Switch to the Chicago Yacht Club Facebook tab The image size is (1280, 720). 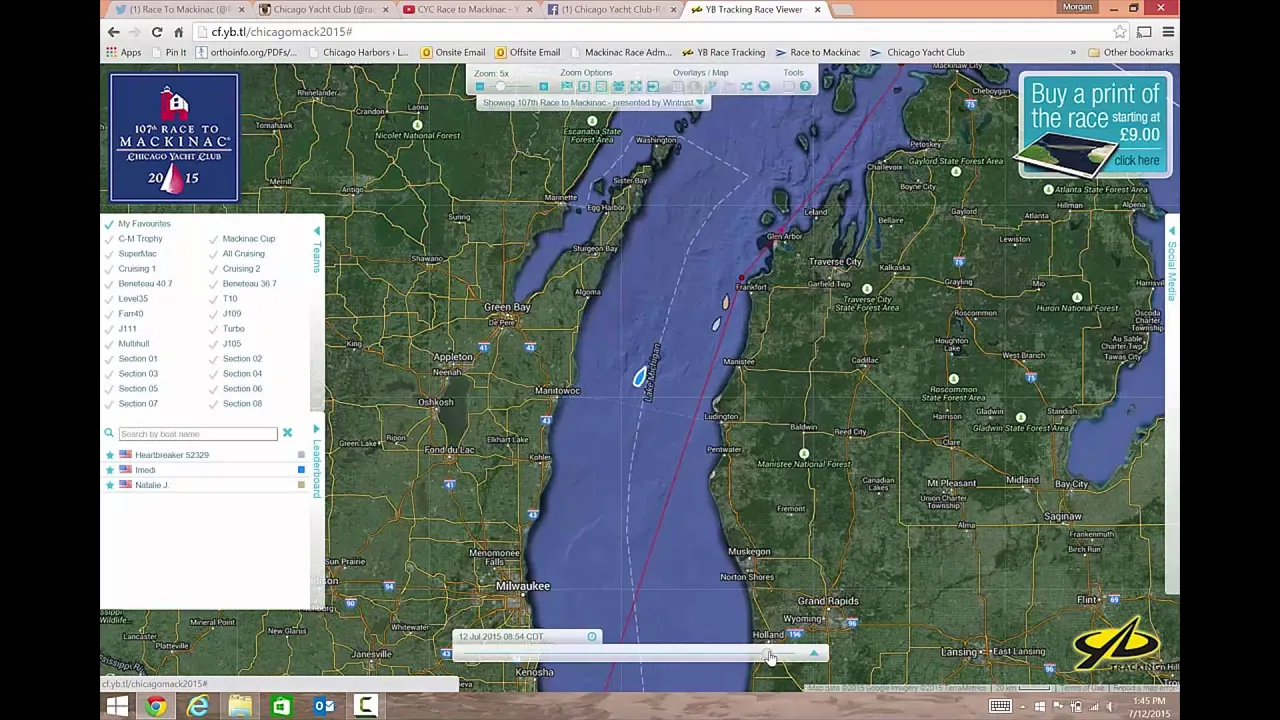click(610, 10)
